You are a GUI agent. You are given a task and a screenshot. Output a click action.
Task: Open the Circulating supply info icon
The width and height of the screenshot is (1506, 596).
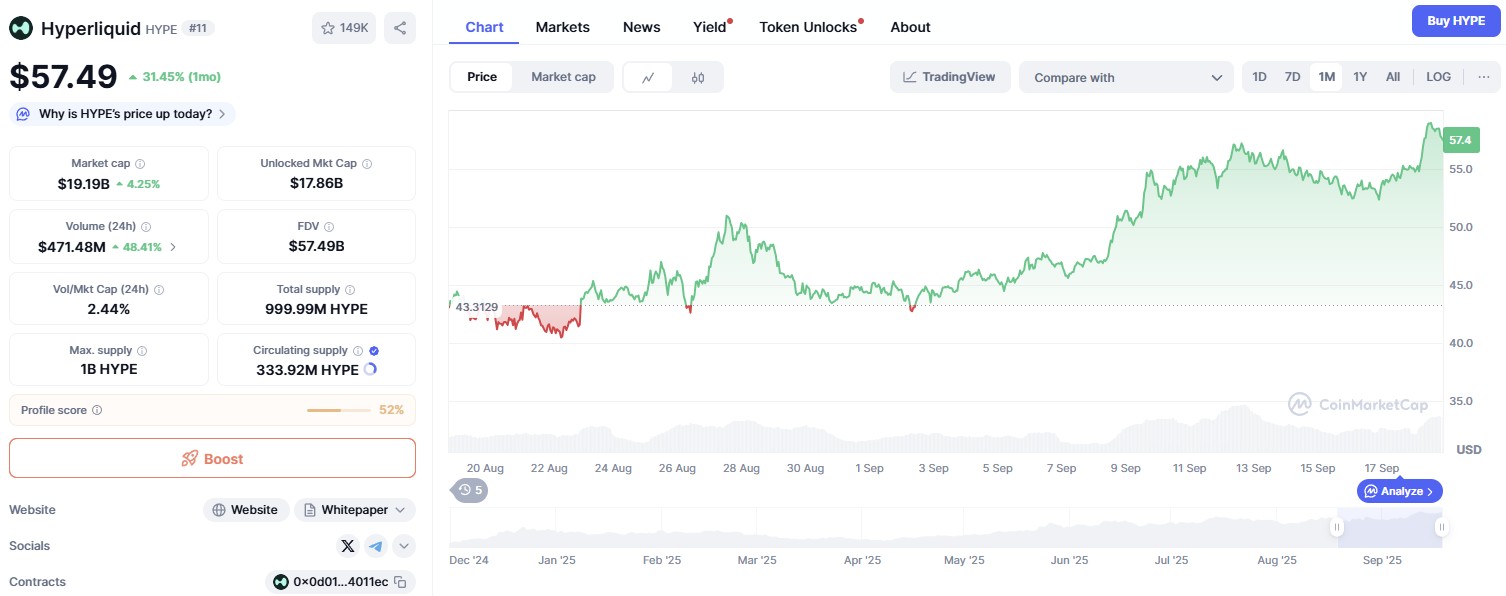(358, 351)
